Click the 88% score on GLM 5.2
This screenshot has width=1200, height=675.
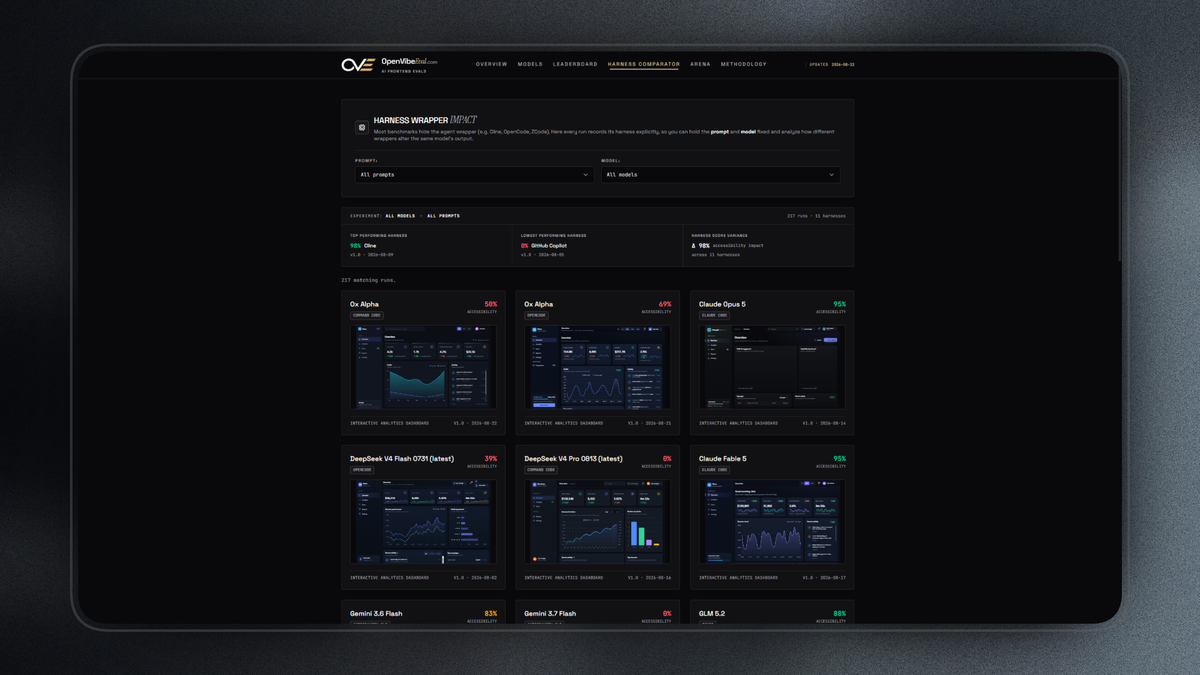click(x=839, y=613)
